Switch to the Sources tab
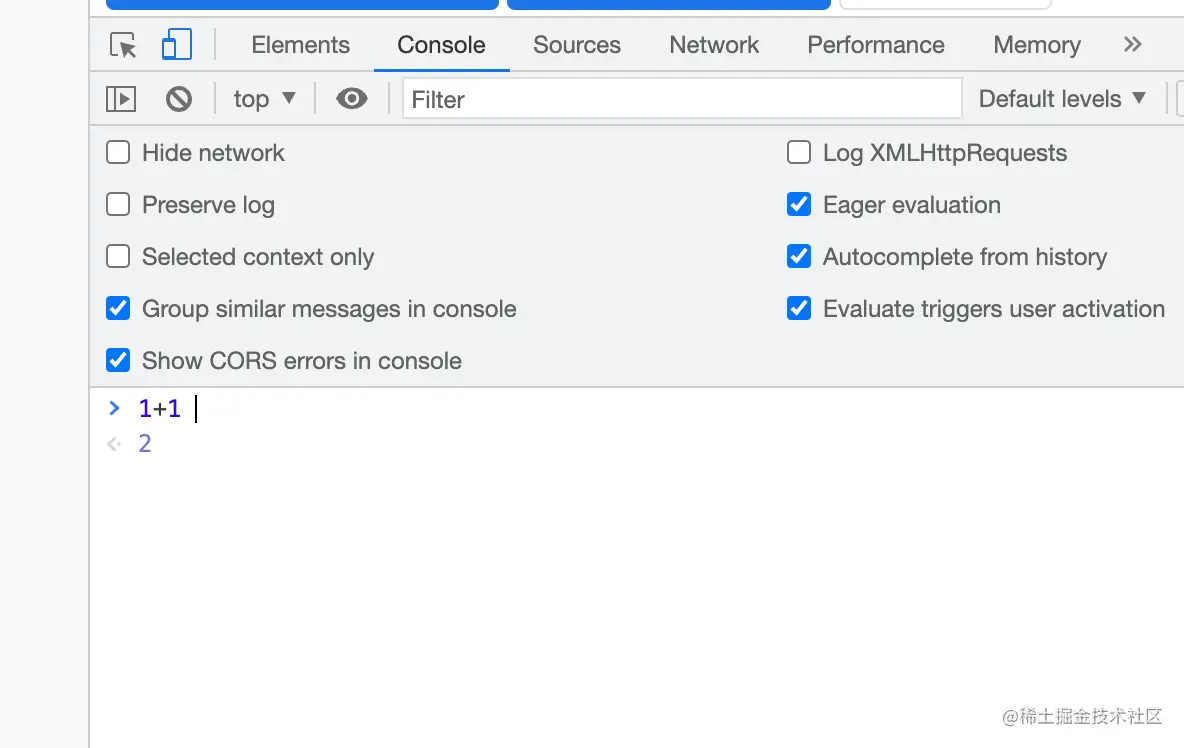The image size is (1184, 748). (576, 45)
